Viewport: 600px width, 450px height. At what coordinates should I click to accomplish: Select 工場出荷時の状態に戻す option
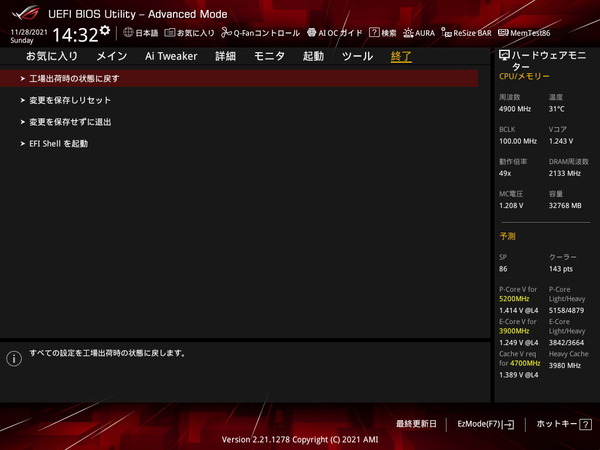(75, 78)
